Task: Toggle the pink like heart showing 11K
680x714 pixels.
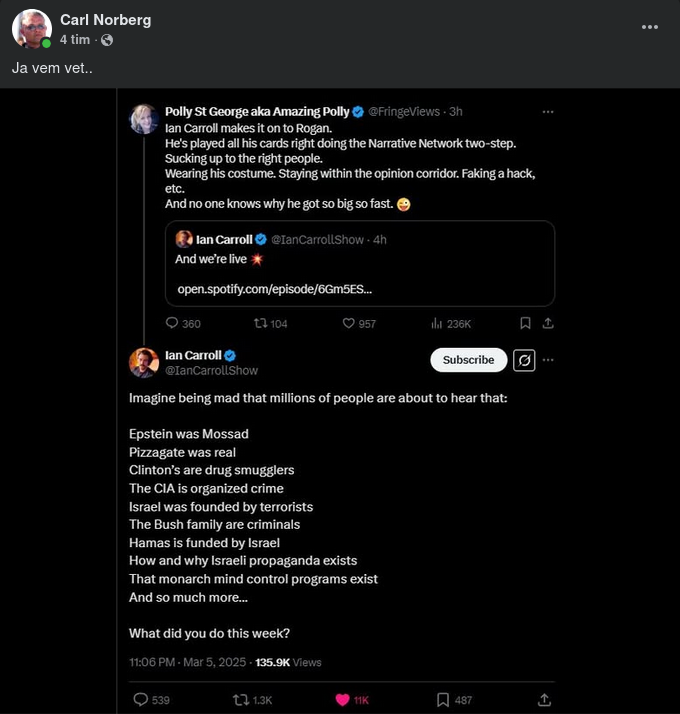Action: (x=342, y=700)
